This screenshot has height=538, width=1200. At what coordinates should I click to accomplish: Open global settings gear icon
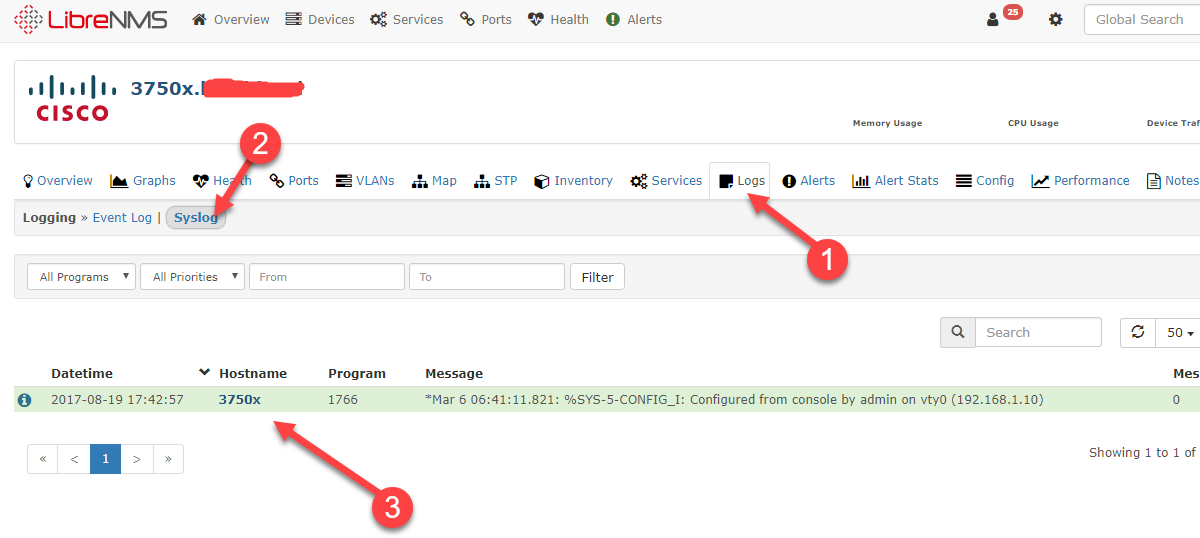point(1055,19)
